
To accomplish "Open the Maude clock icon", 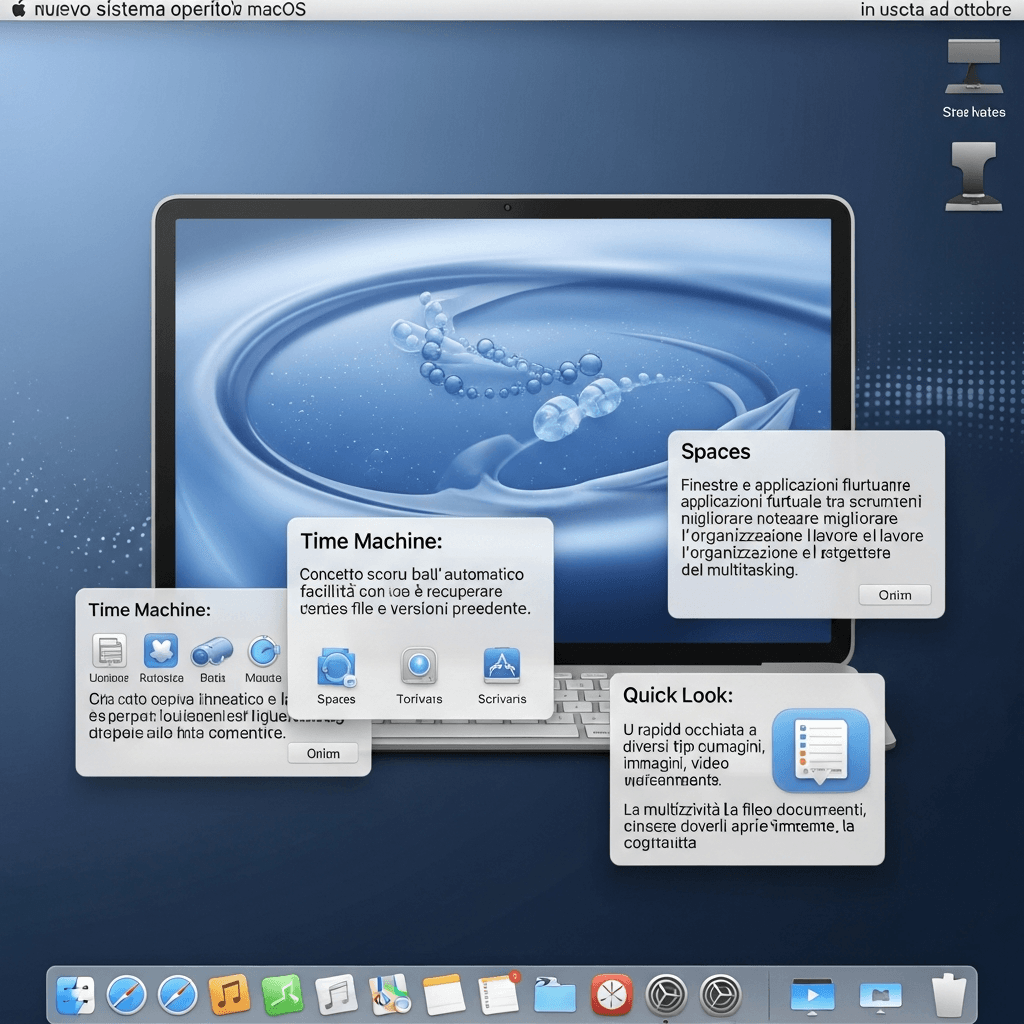I will coord(264,651).
